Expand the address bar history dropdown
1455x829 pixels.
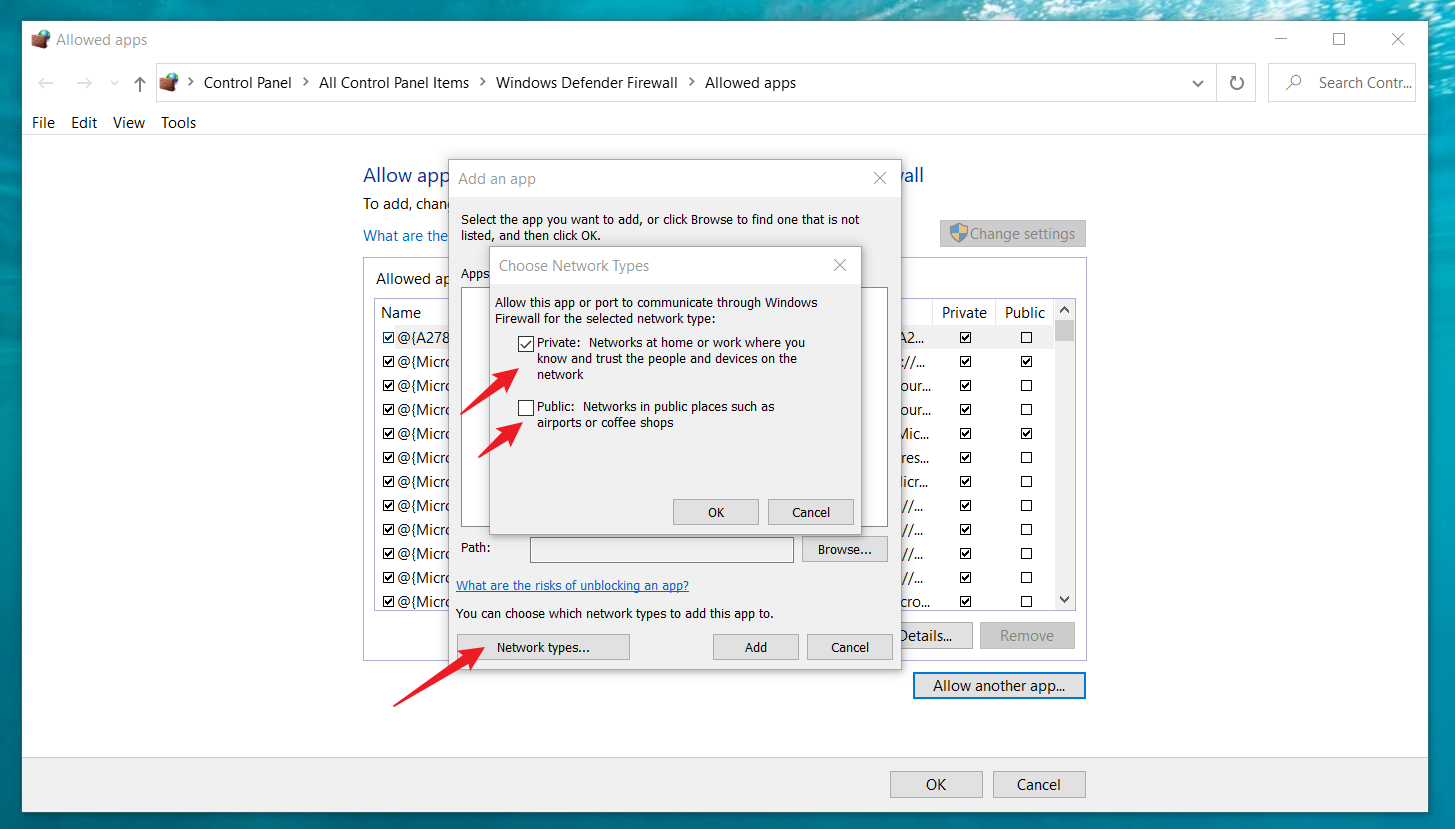coord(1198,83)
